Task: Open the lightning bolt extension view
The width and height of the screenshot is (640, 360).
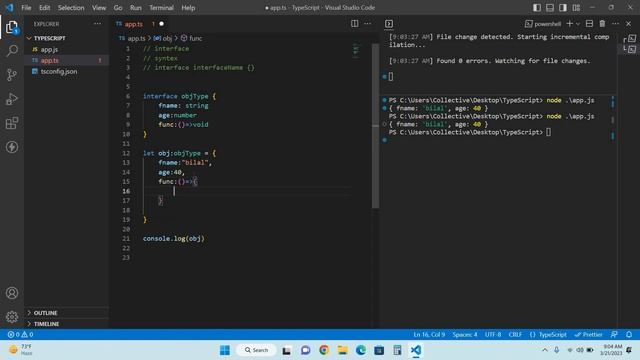Action: (12, 147)
